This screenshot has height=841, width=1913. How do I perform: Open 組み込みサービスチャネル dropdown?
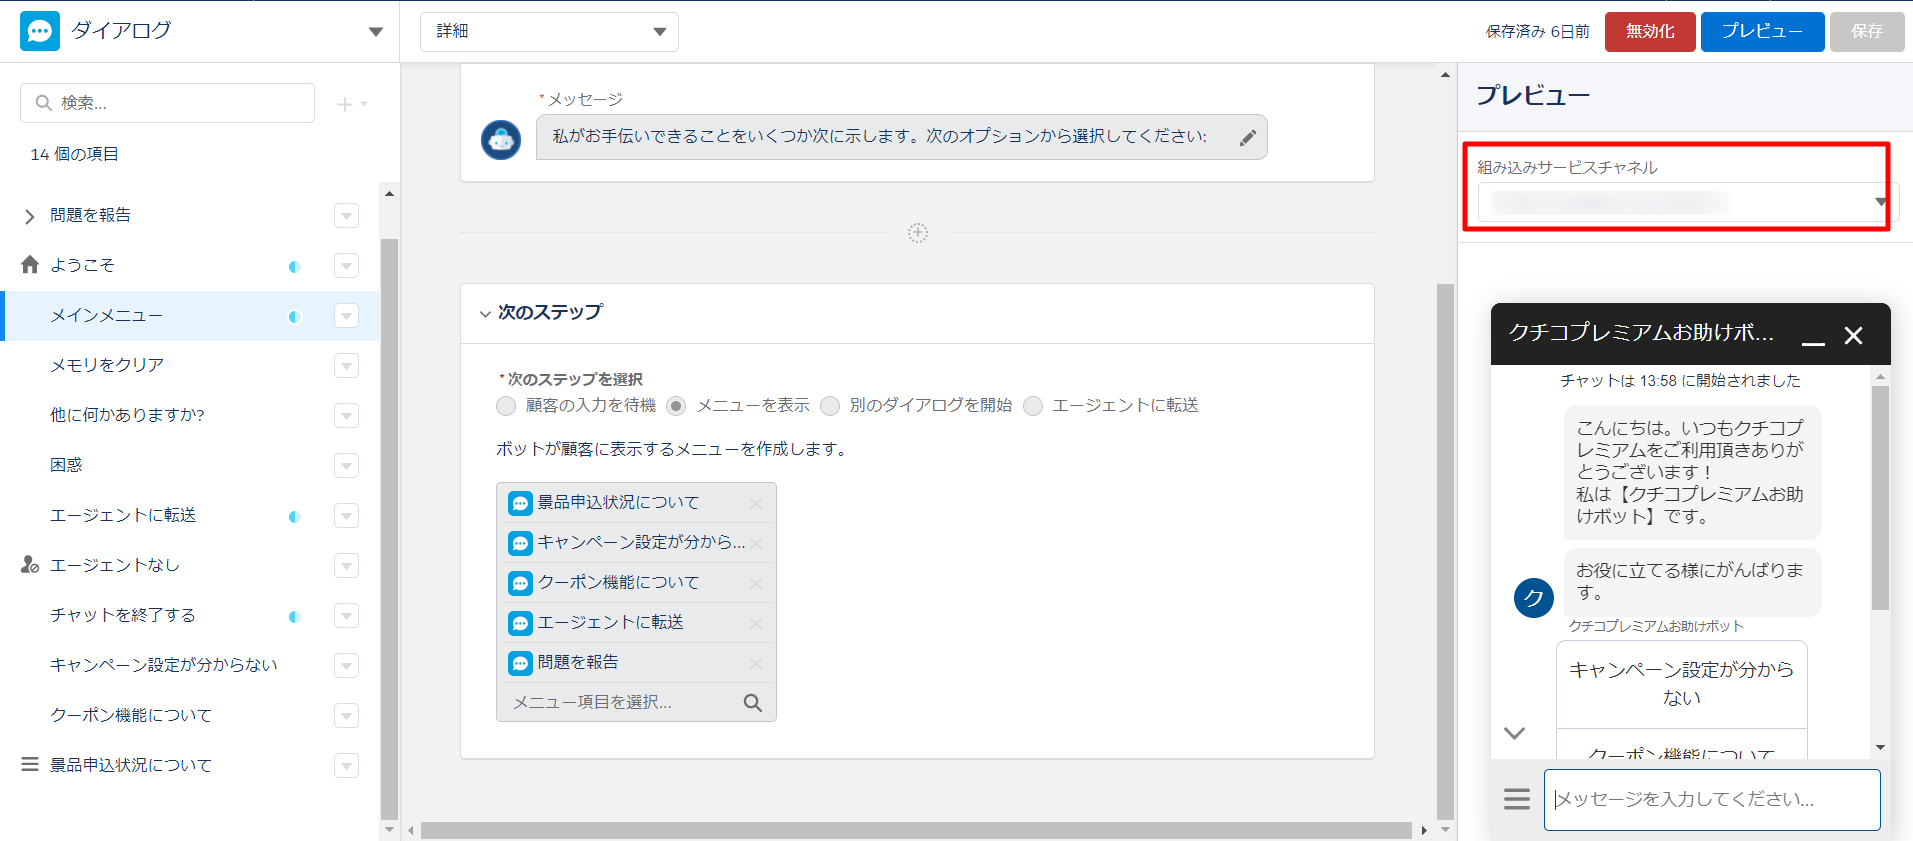click(1685, 203)
